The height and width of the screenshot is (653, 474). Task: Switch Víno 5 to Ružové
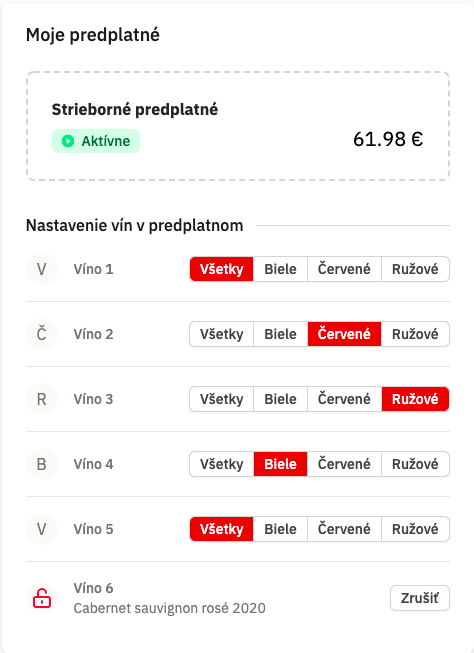click(415, 529)
